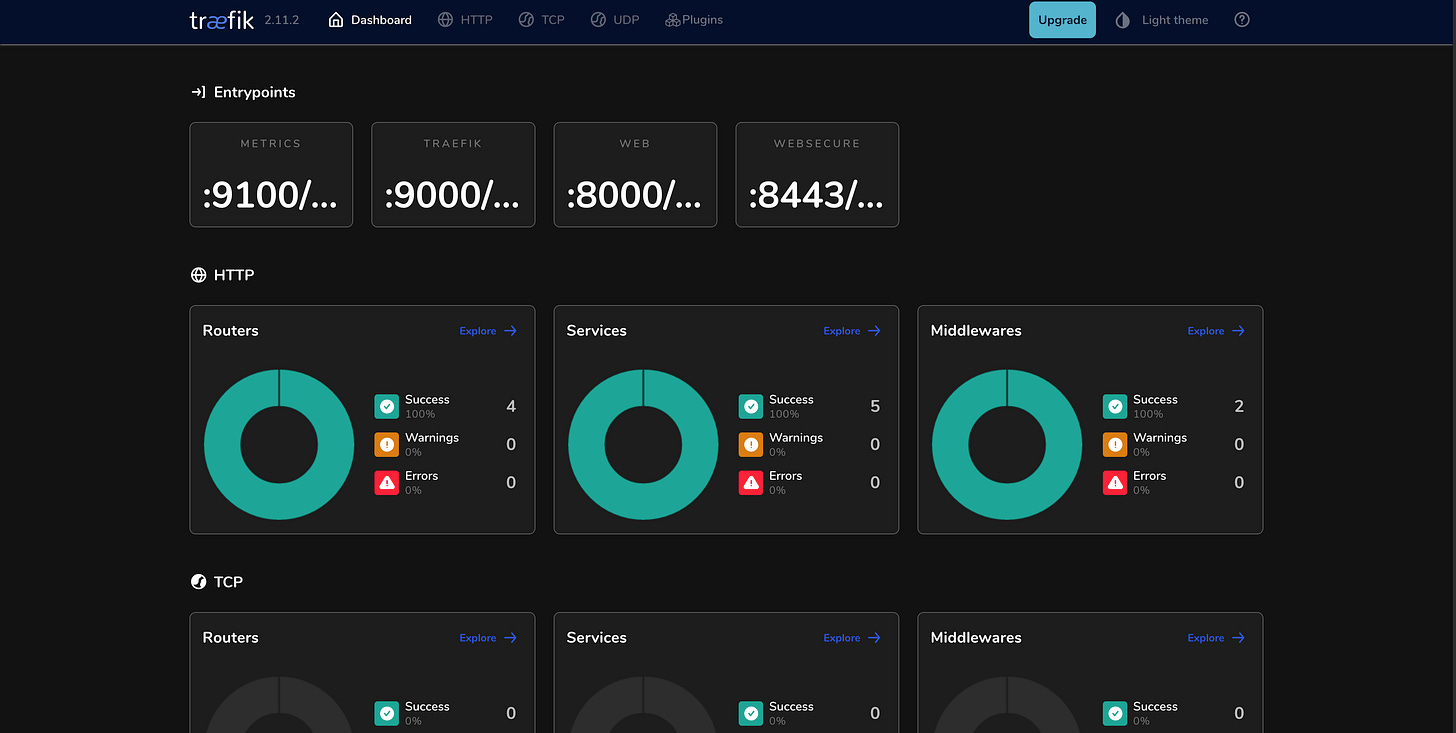Select the TRAEFIK entrypoint card
The image size is (1456, 733).
tap(453, 175)
